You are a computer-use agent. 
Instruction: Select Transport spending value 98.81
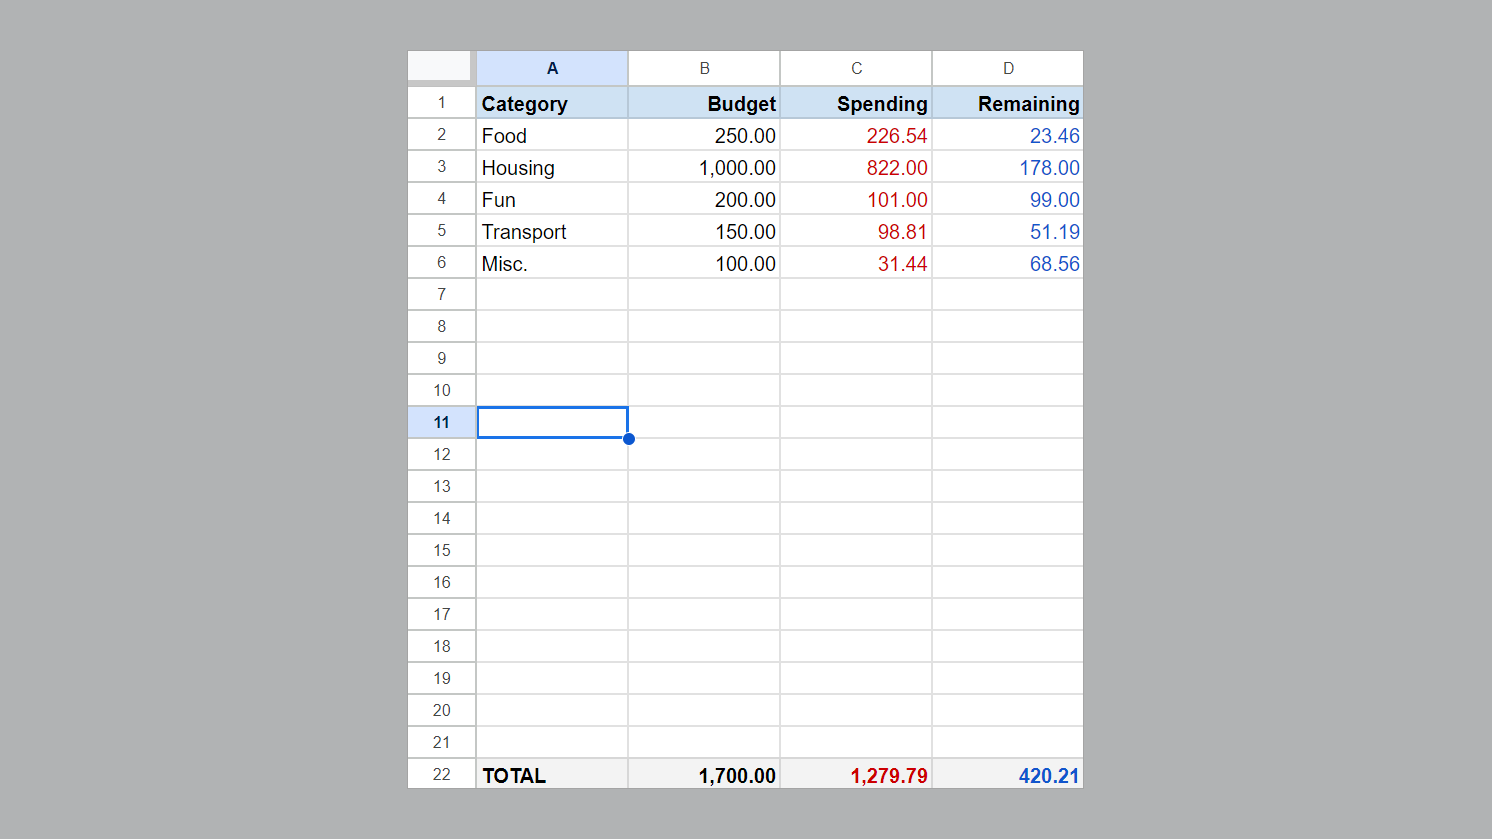pyautogui.click(x=856, y=231)
